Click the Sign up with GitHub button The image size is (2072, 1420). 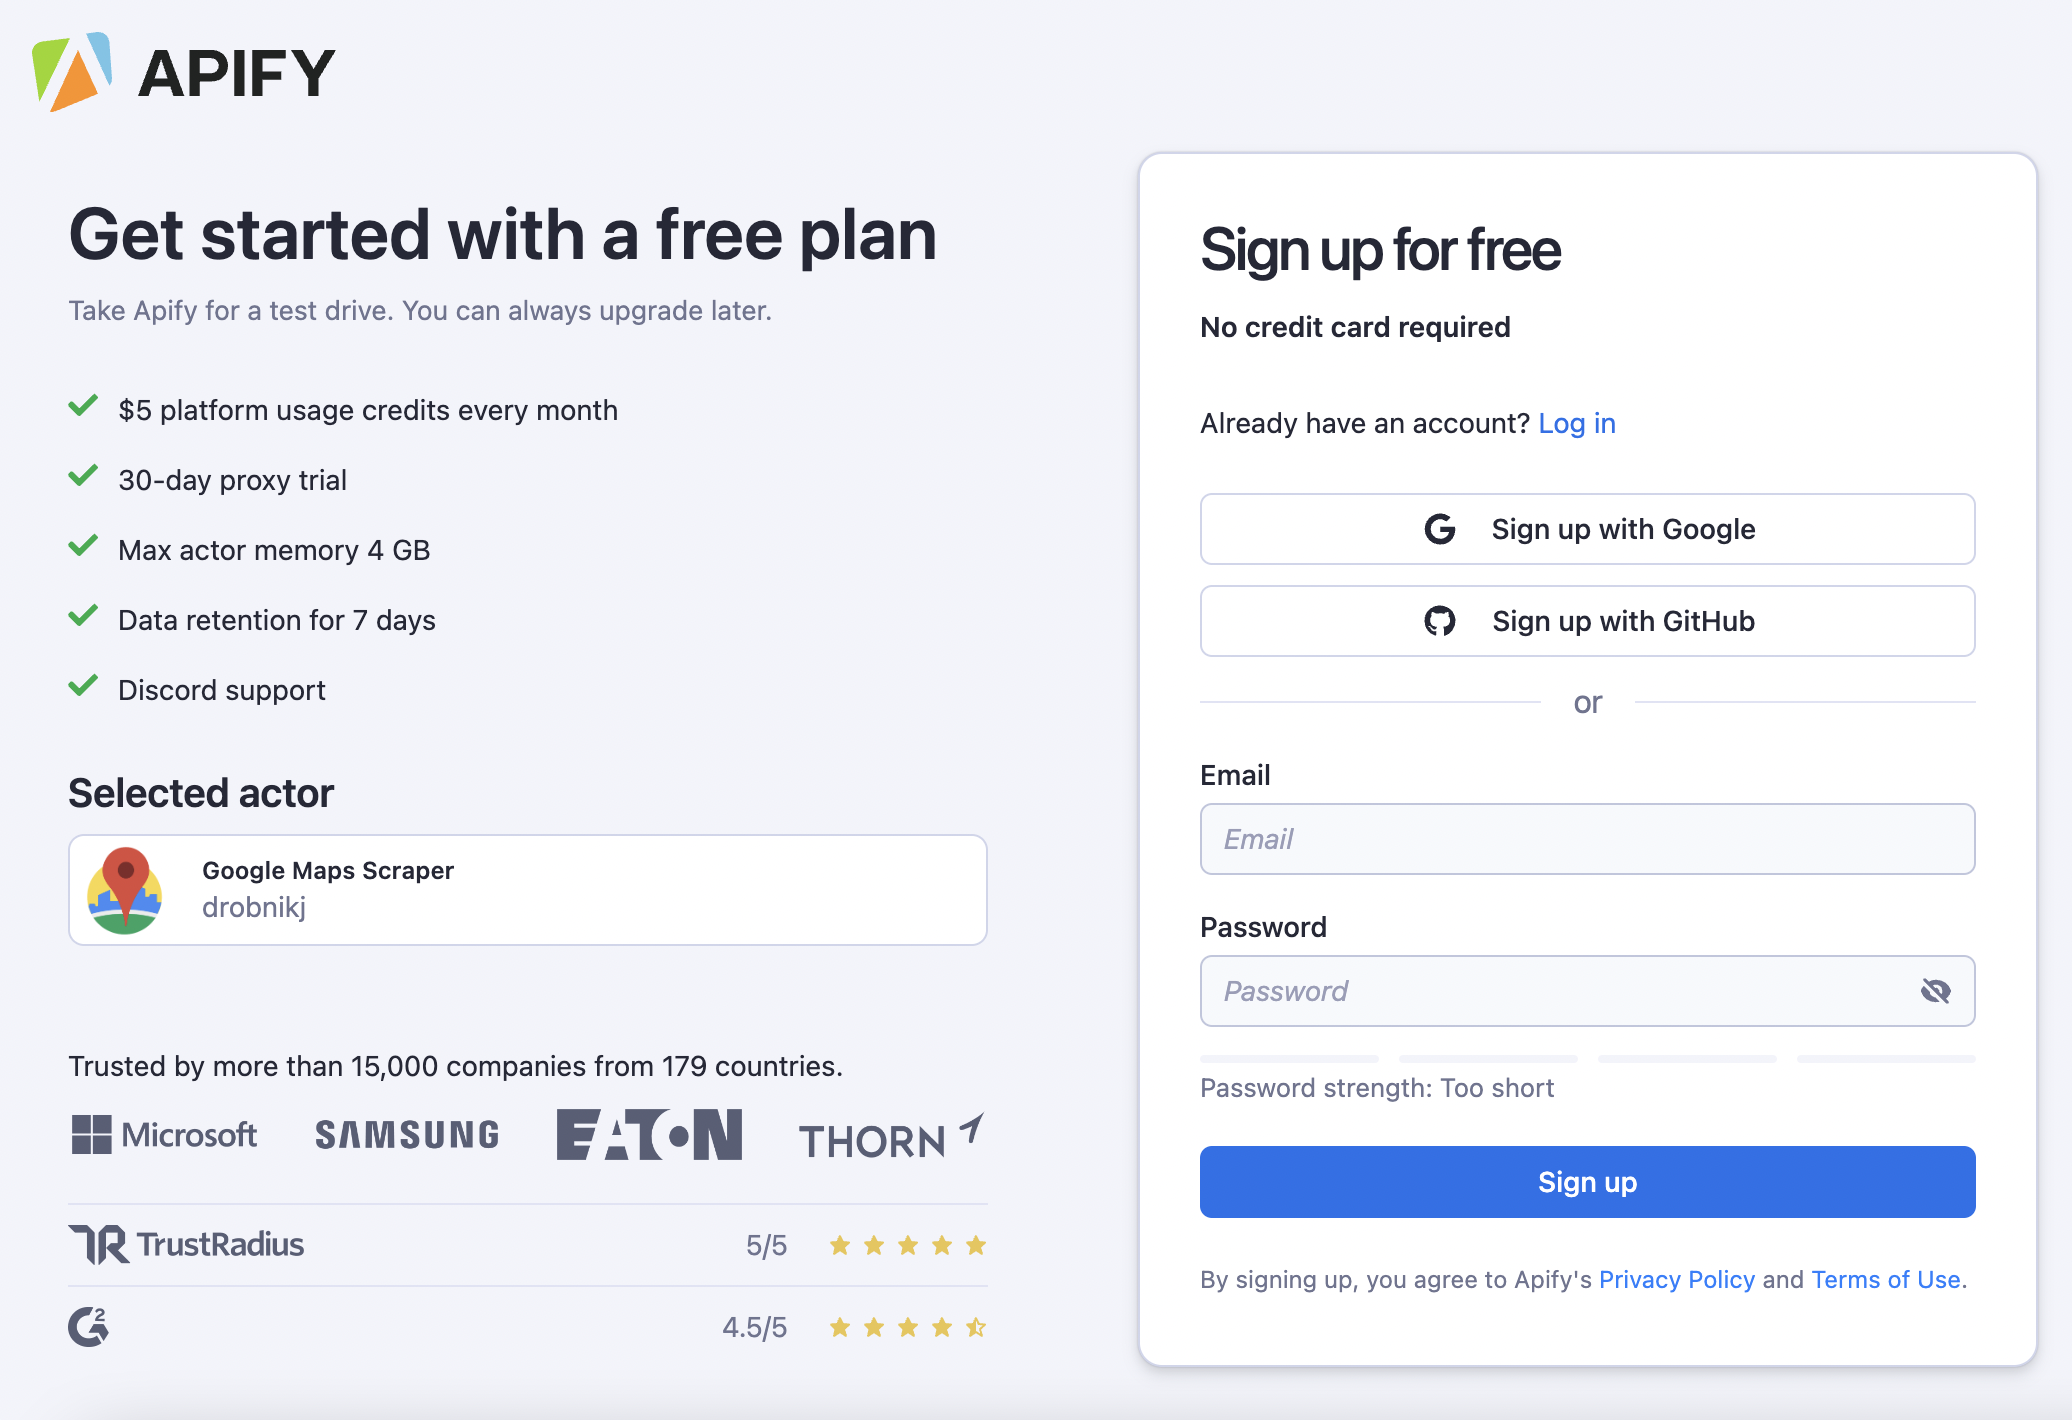(x=1585, y=619)
